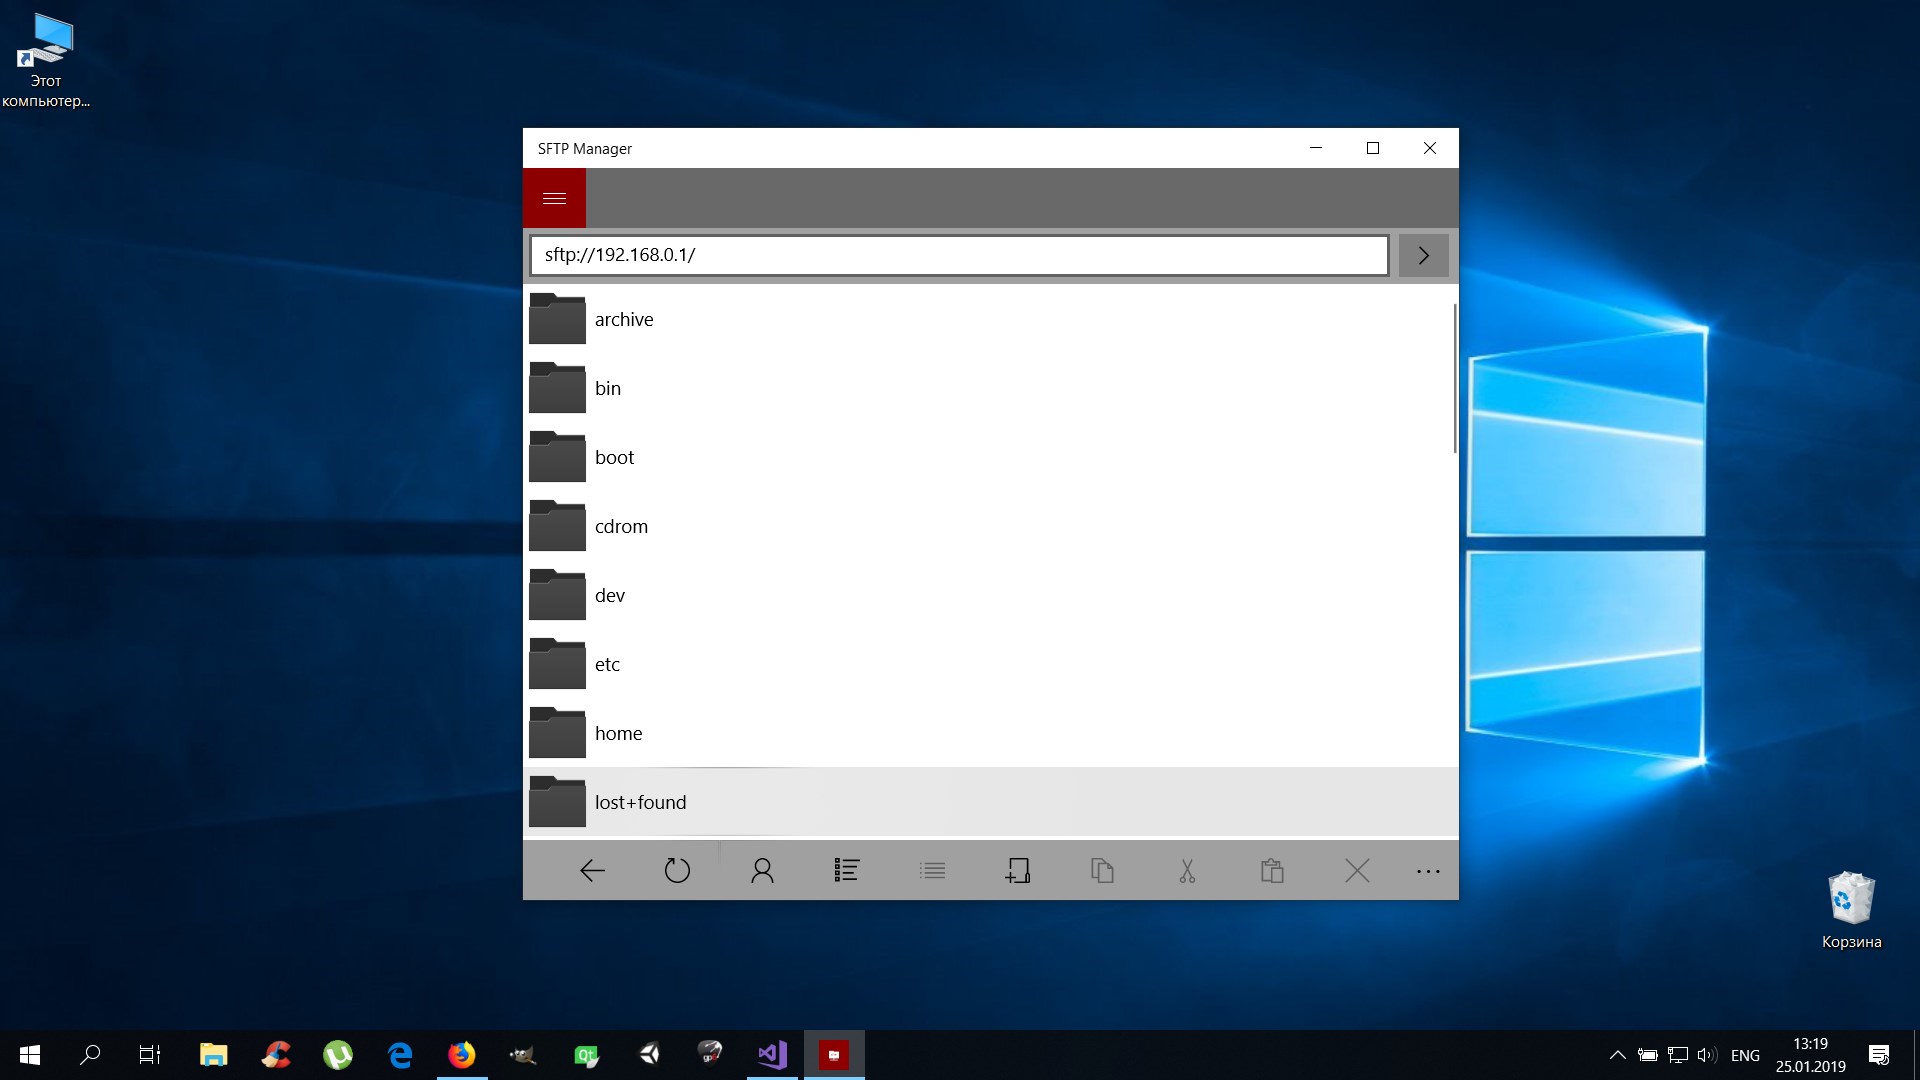Click the scissors cut icon
The height and width of the screenshot is (1080, 1920).
click(1187, 871)
